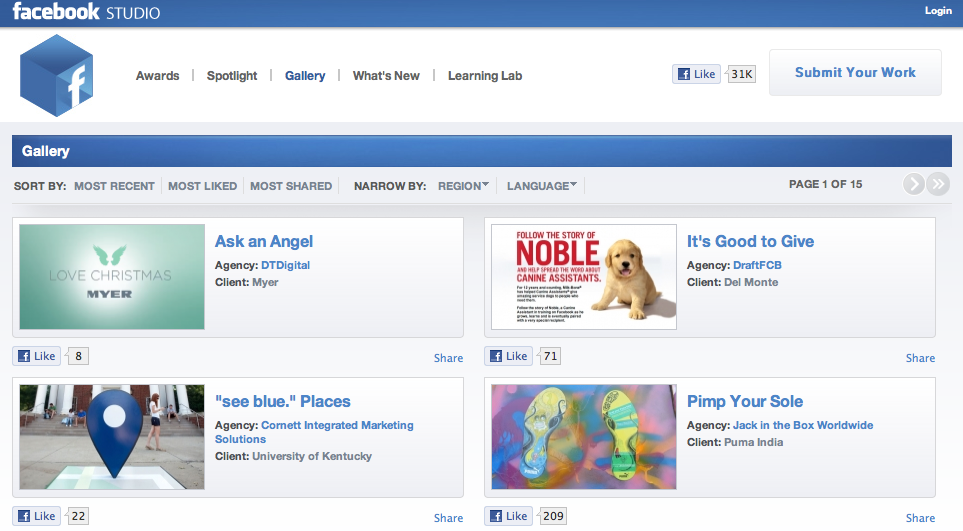Image resolution: width=963 pixels, height=531 pixels.
Task: Click the facebook STUDIO wordmark in header
Action: pyautogui.click(x=86, y=12)
